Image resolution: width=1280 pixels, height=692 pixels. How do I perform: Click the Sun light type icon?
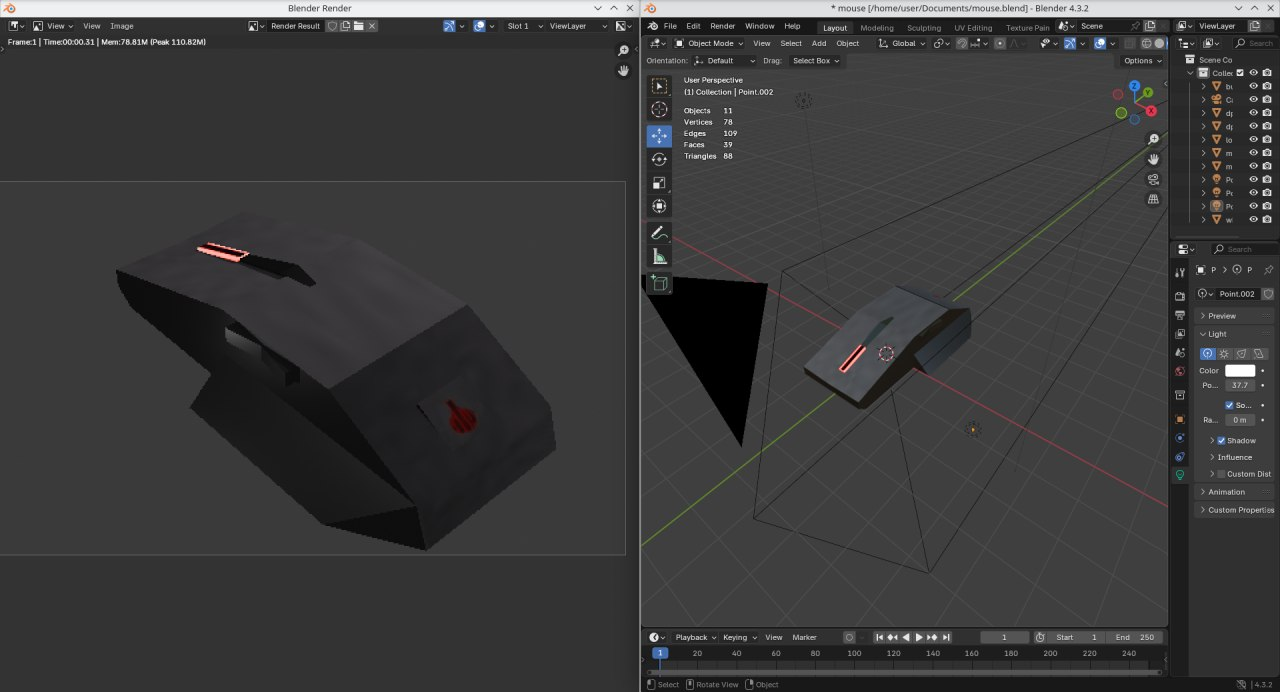(1224, 353)
